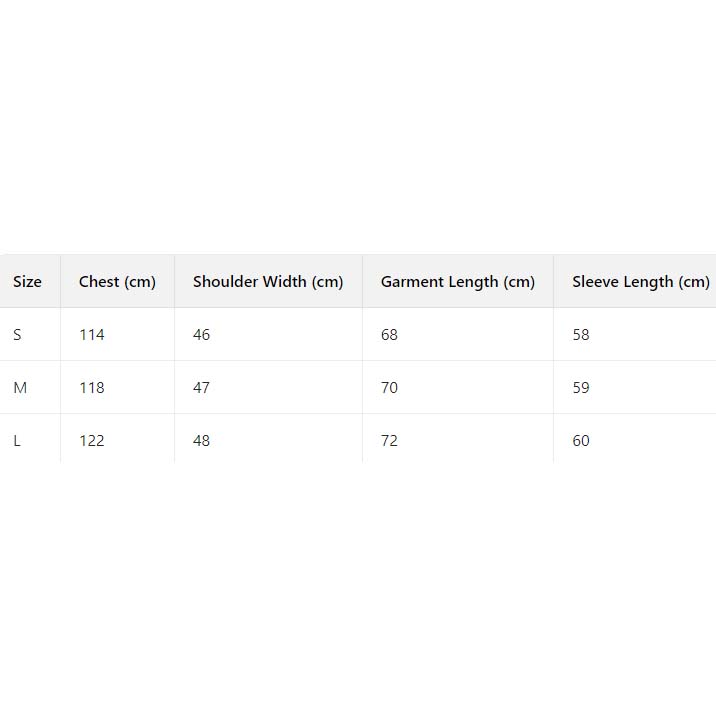The image size is (716, 716).
Task: Click the chest value 122
Action: [x=92, y=441]
